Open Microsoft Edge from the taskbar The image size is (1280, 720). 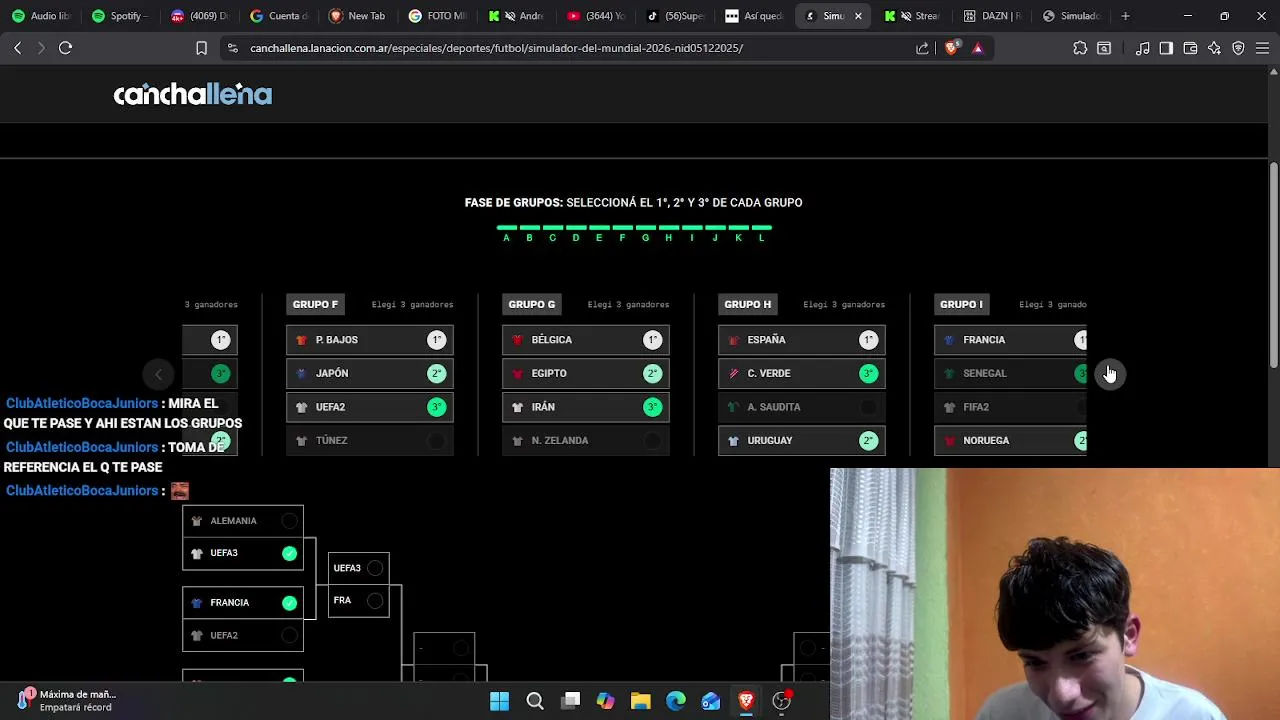pyautogui.click(x=676, y=701)
